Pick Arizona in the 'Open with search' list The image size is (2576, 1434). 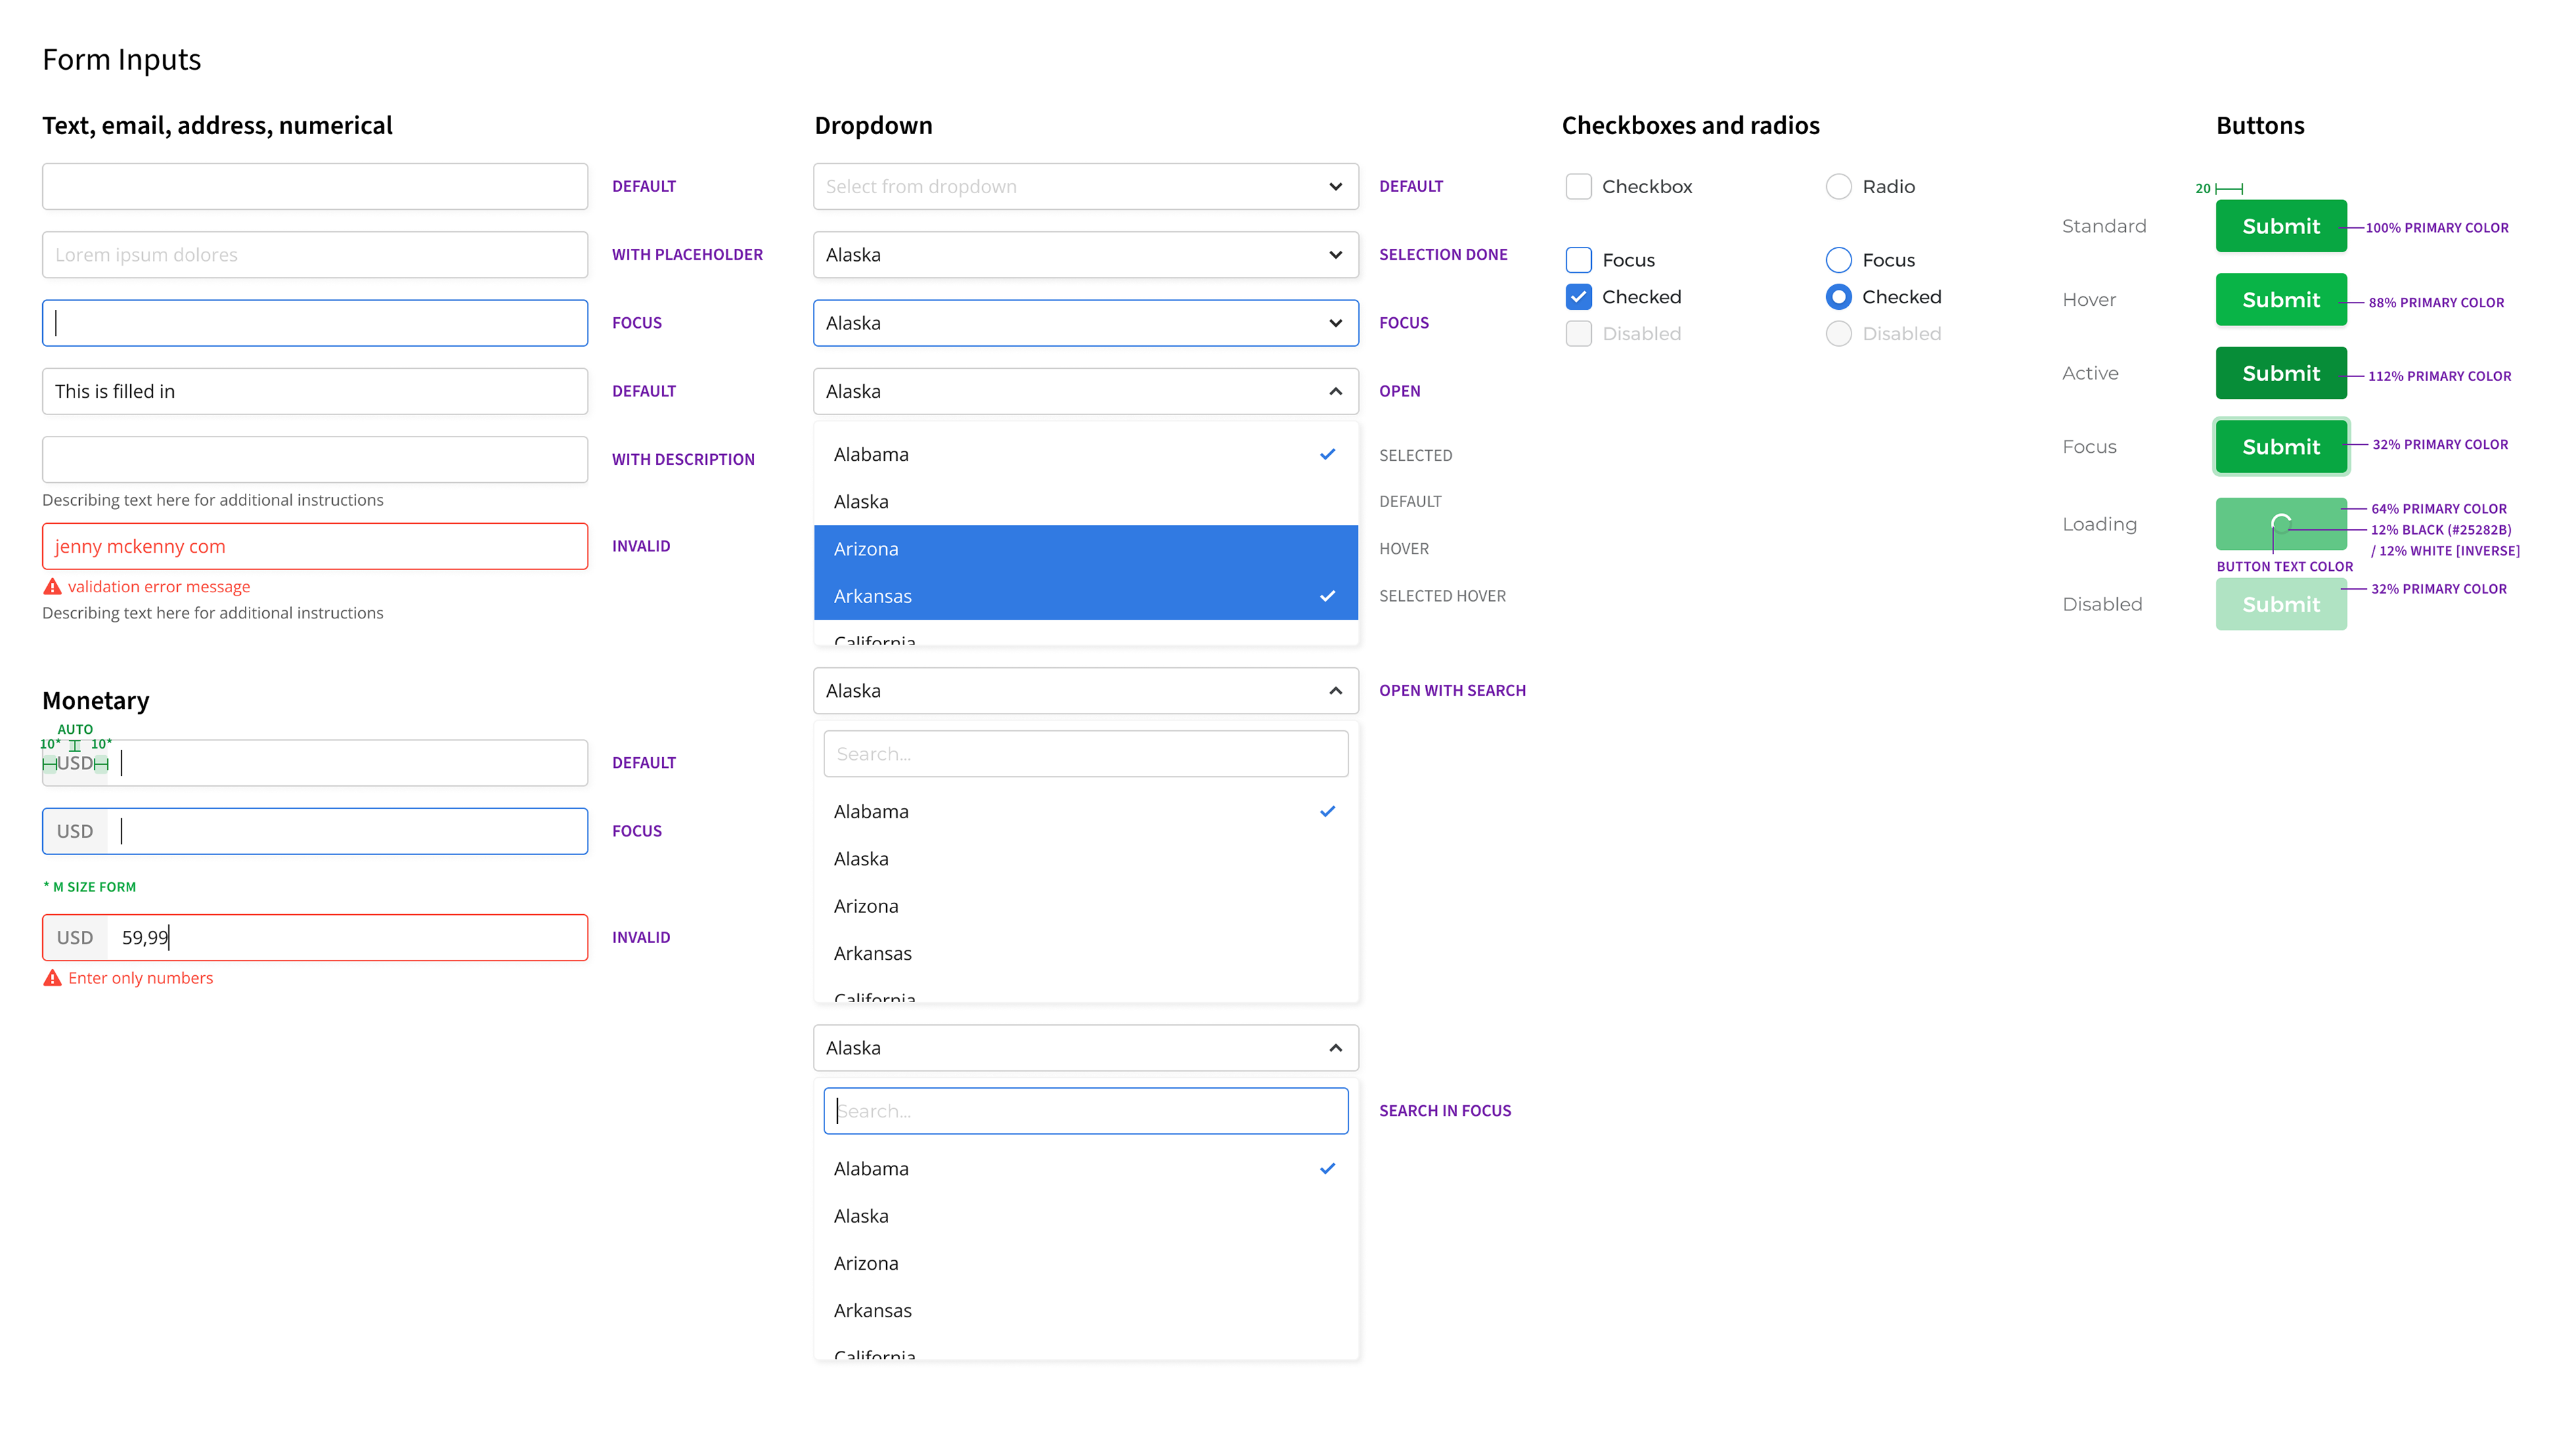(x=1086, y=906)
